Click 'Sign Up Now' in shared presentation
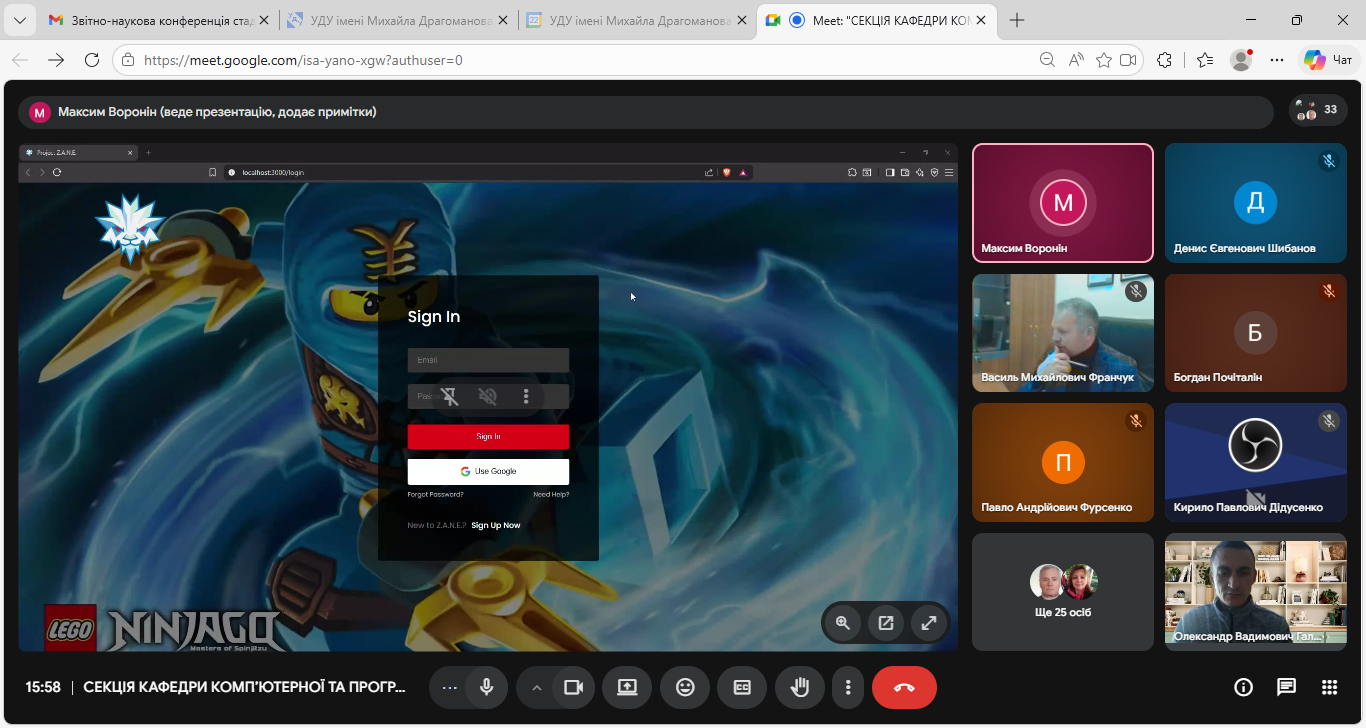 tap(496, 525)
